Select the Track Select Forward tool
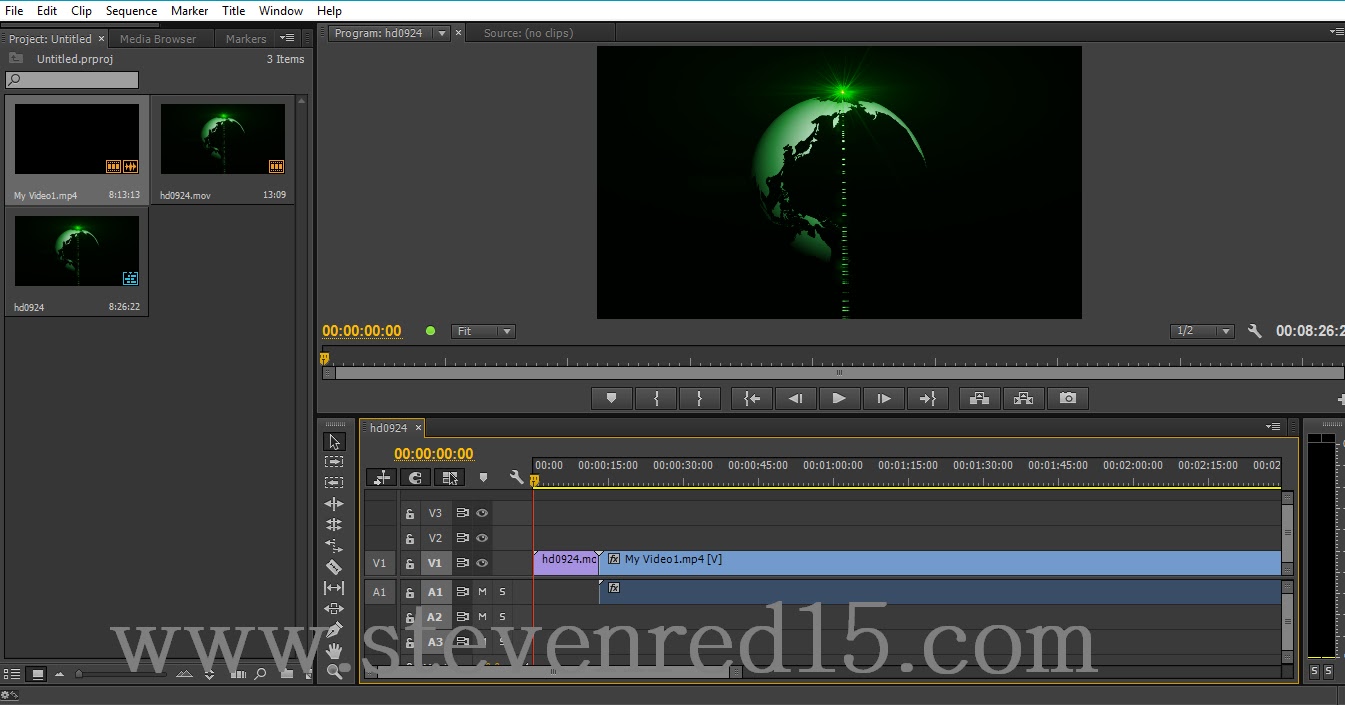This screenshot has width=1345, height=705. point(334,462)
